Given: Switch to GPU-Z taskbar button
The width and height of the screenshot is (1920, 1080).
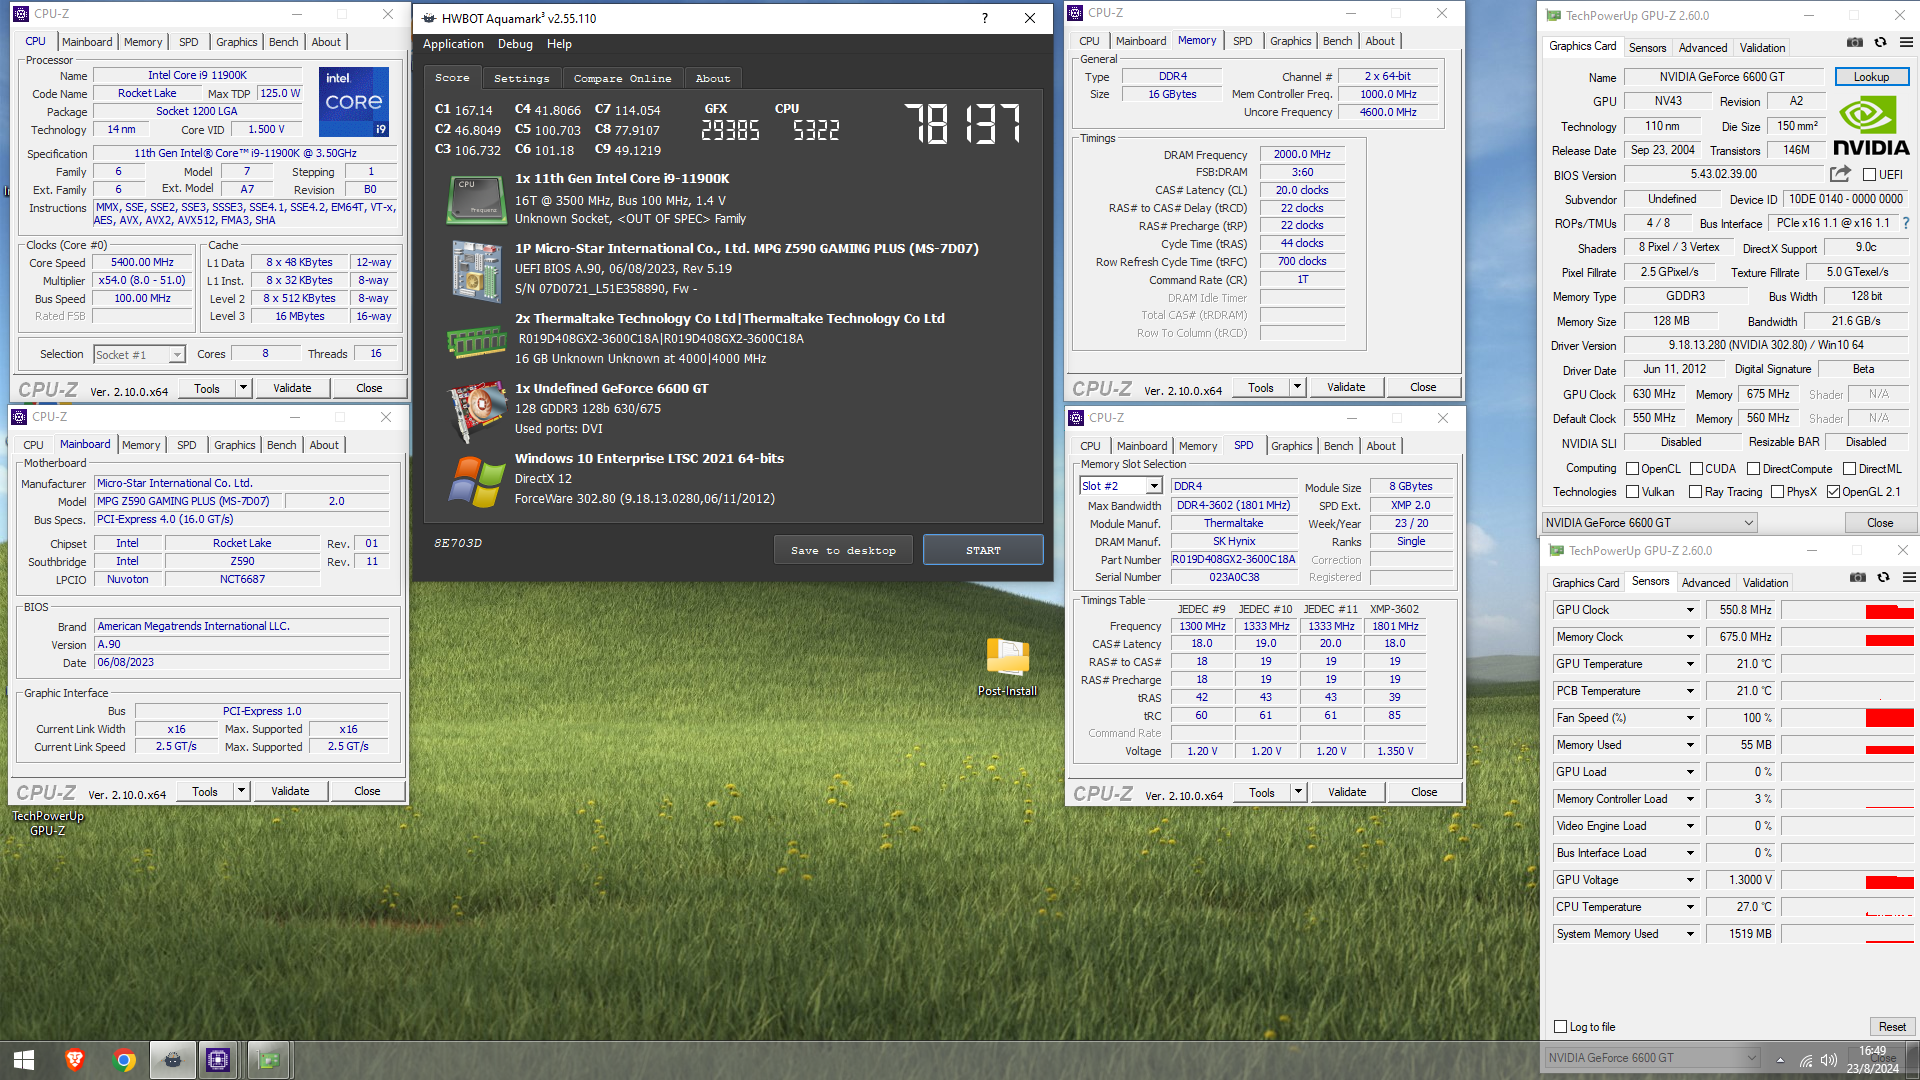Looking at the screenshot, I should 268,1060.
